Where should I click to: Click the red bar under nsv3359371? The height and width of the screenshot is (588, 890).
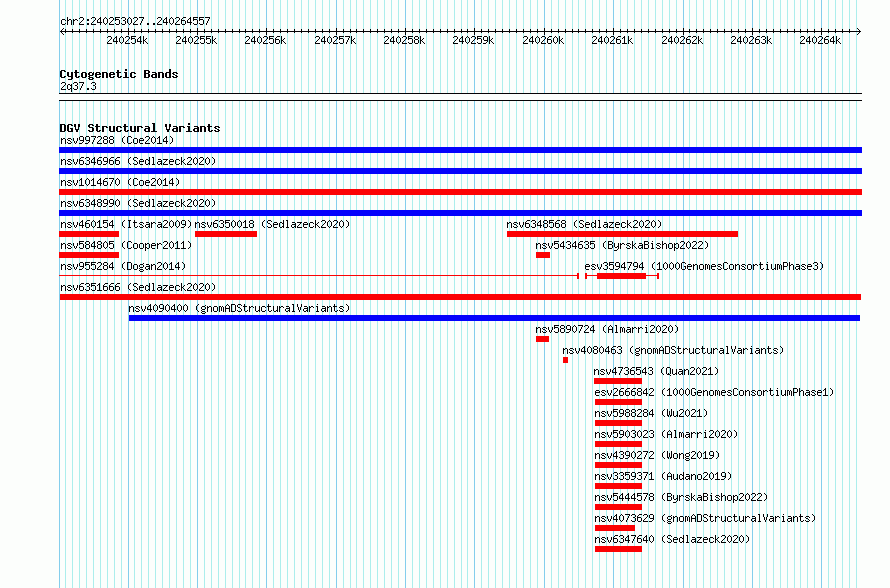pyautogui.click(x=618, y=486)
